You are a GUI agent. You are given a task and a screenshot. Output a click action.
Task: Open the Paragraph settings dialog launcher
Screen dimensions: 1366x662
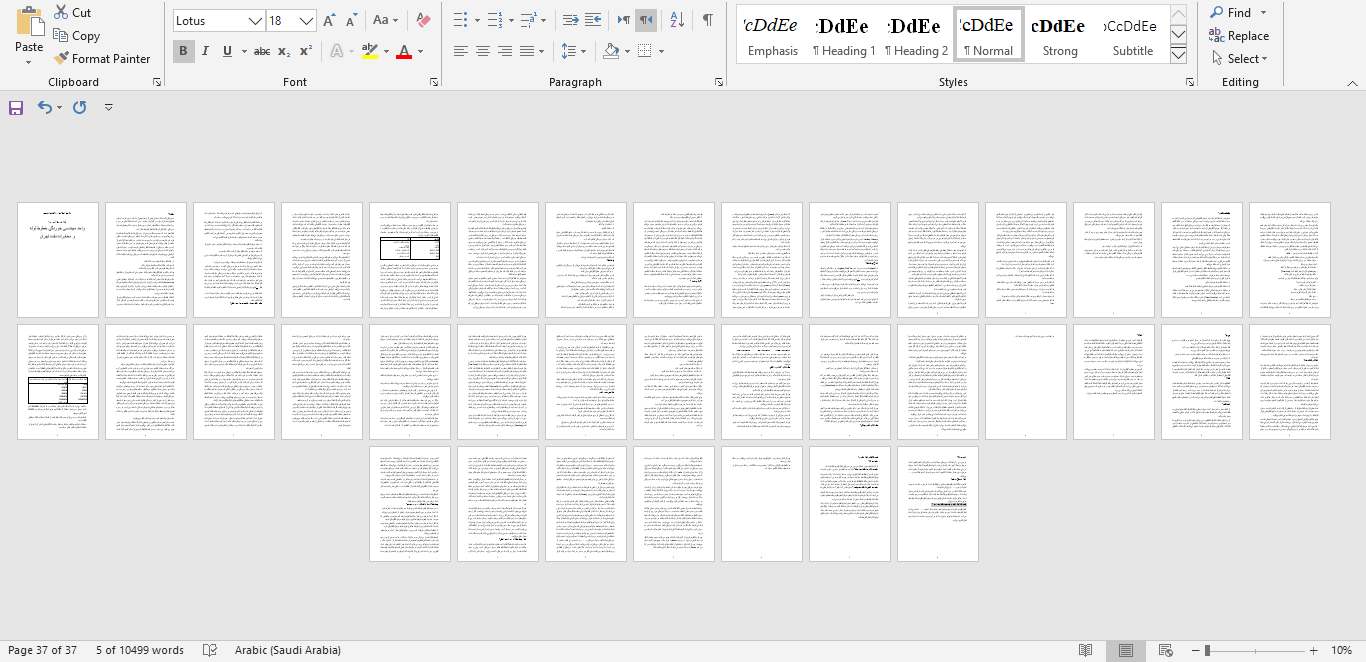coord(718,82)
